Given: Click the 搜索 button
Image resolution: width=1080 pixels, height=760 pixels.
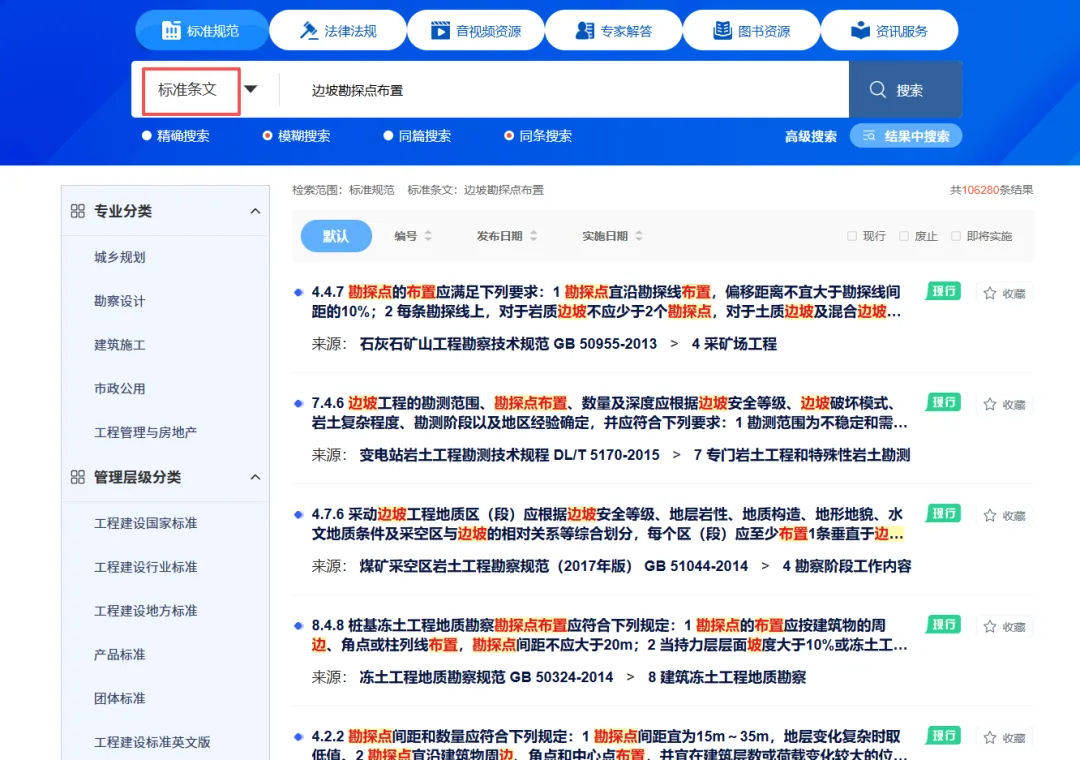Looking at the screenshot, I should tap(905, 90).
